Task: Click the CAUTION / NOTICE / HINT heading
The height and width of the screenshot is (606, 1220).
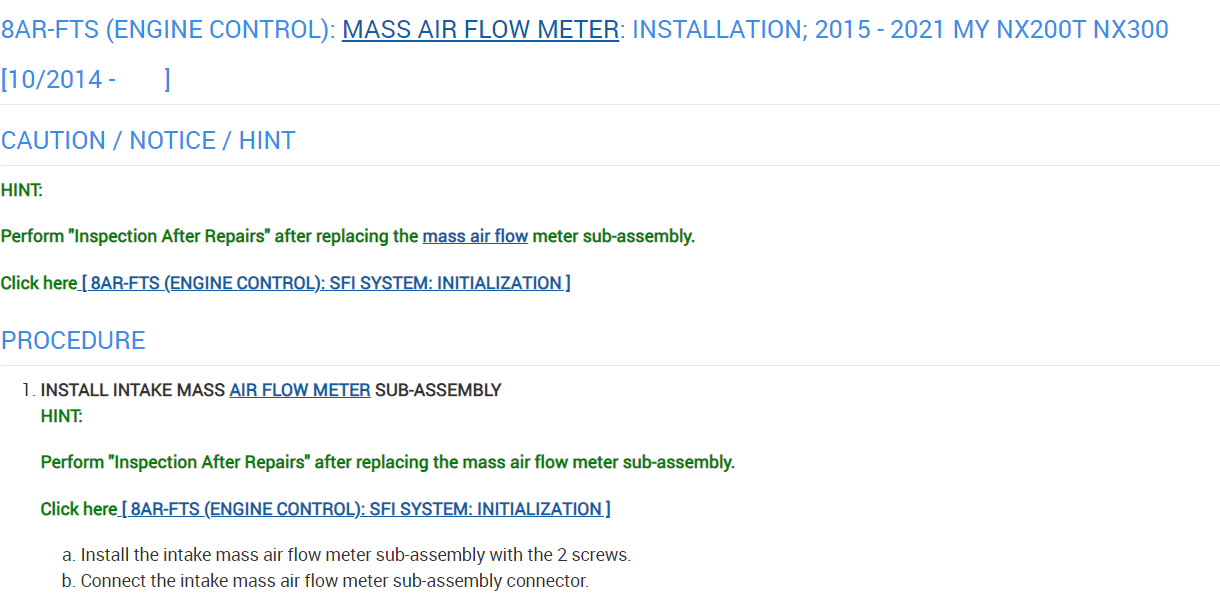Action: (148, 141)
